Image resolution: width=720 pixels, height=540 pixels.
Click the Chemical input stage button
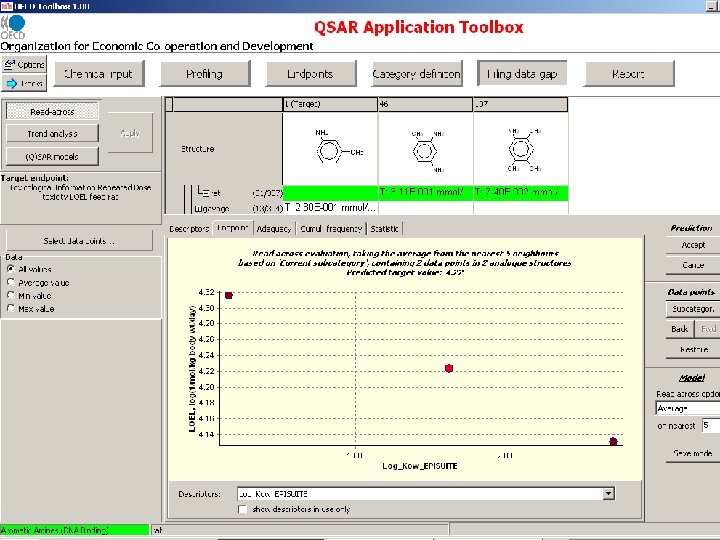click(99, 73)
